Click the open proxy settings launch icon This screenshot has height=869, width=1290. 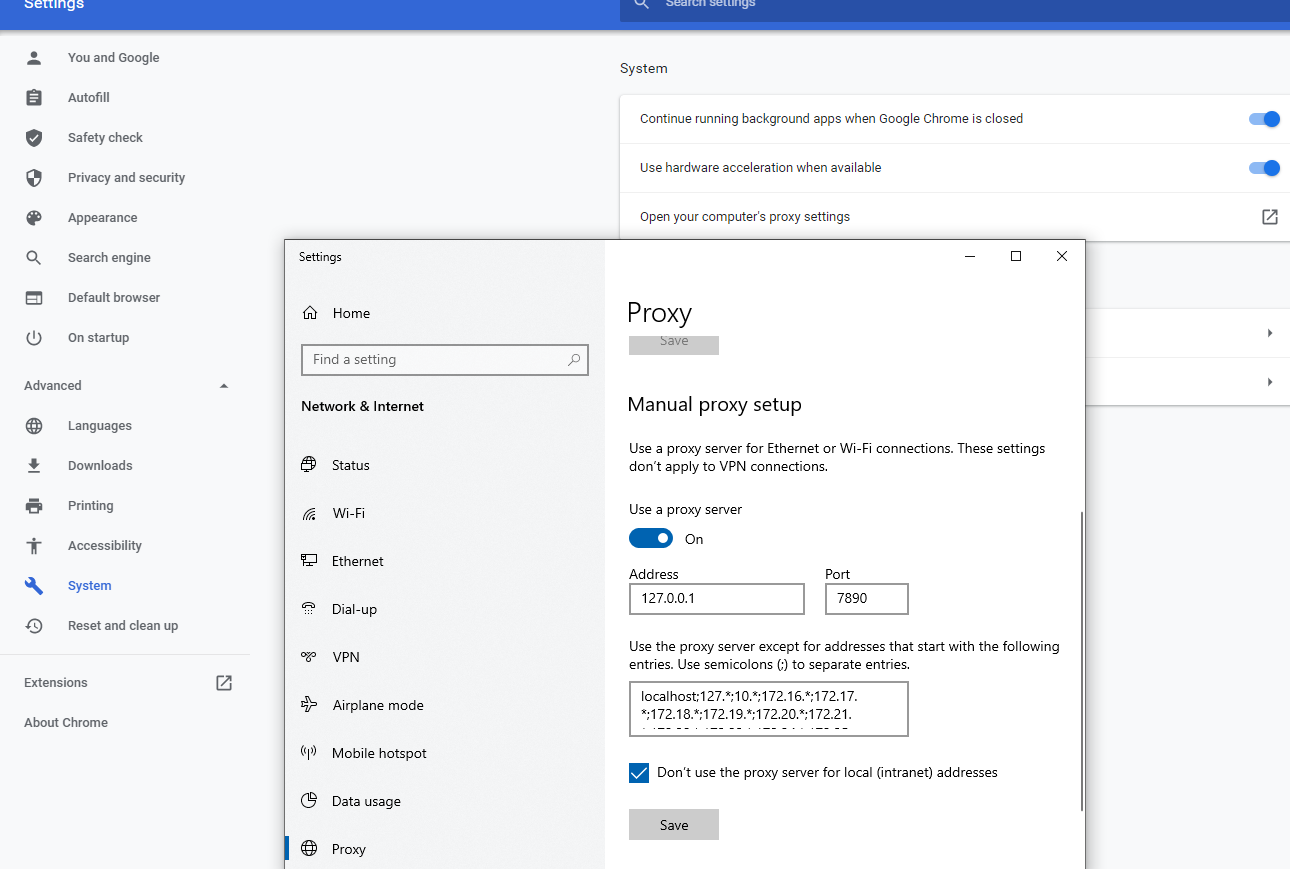pos(1269,217)
